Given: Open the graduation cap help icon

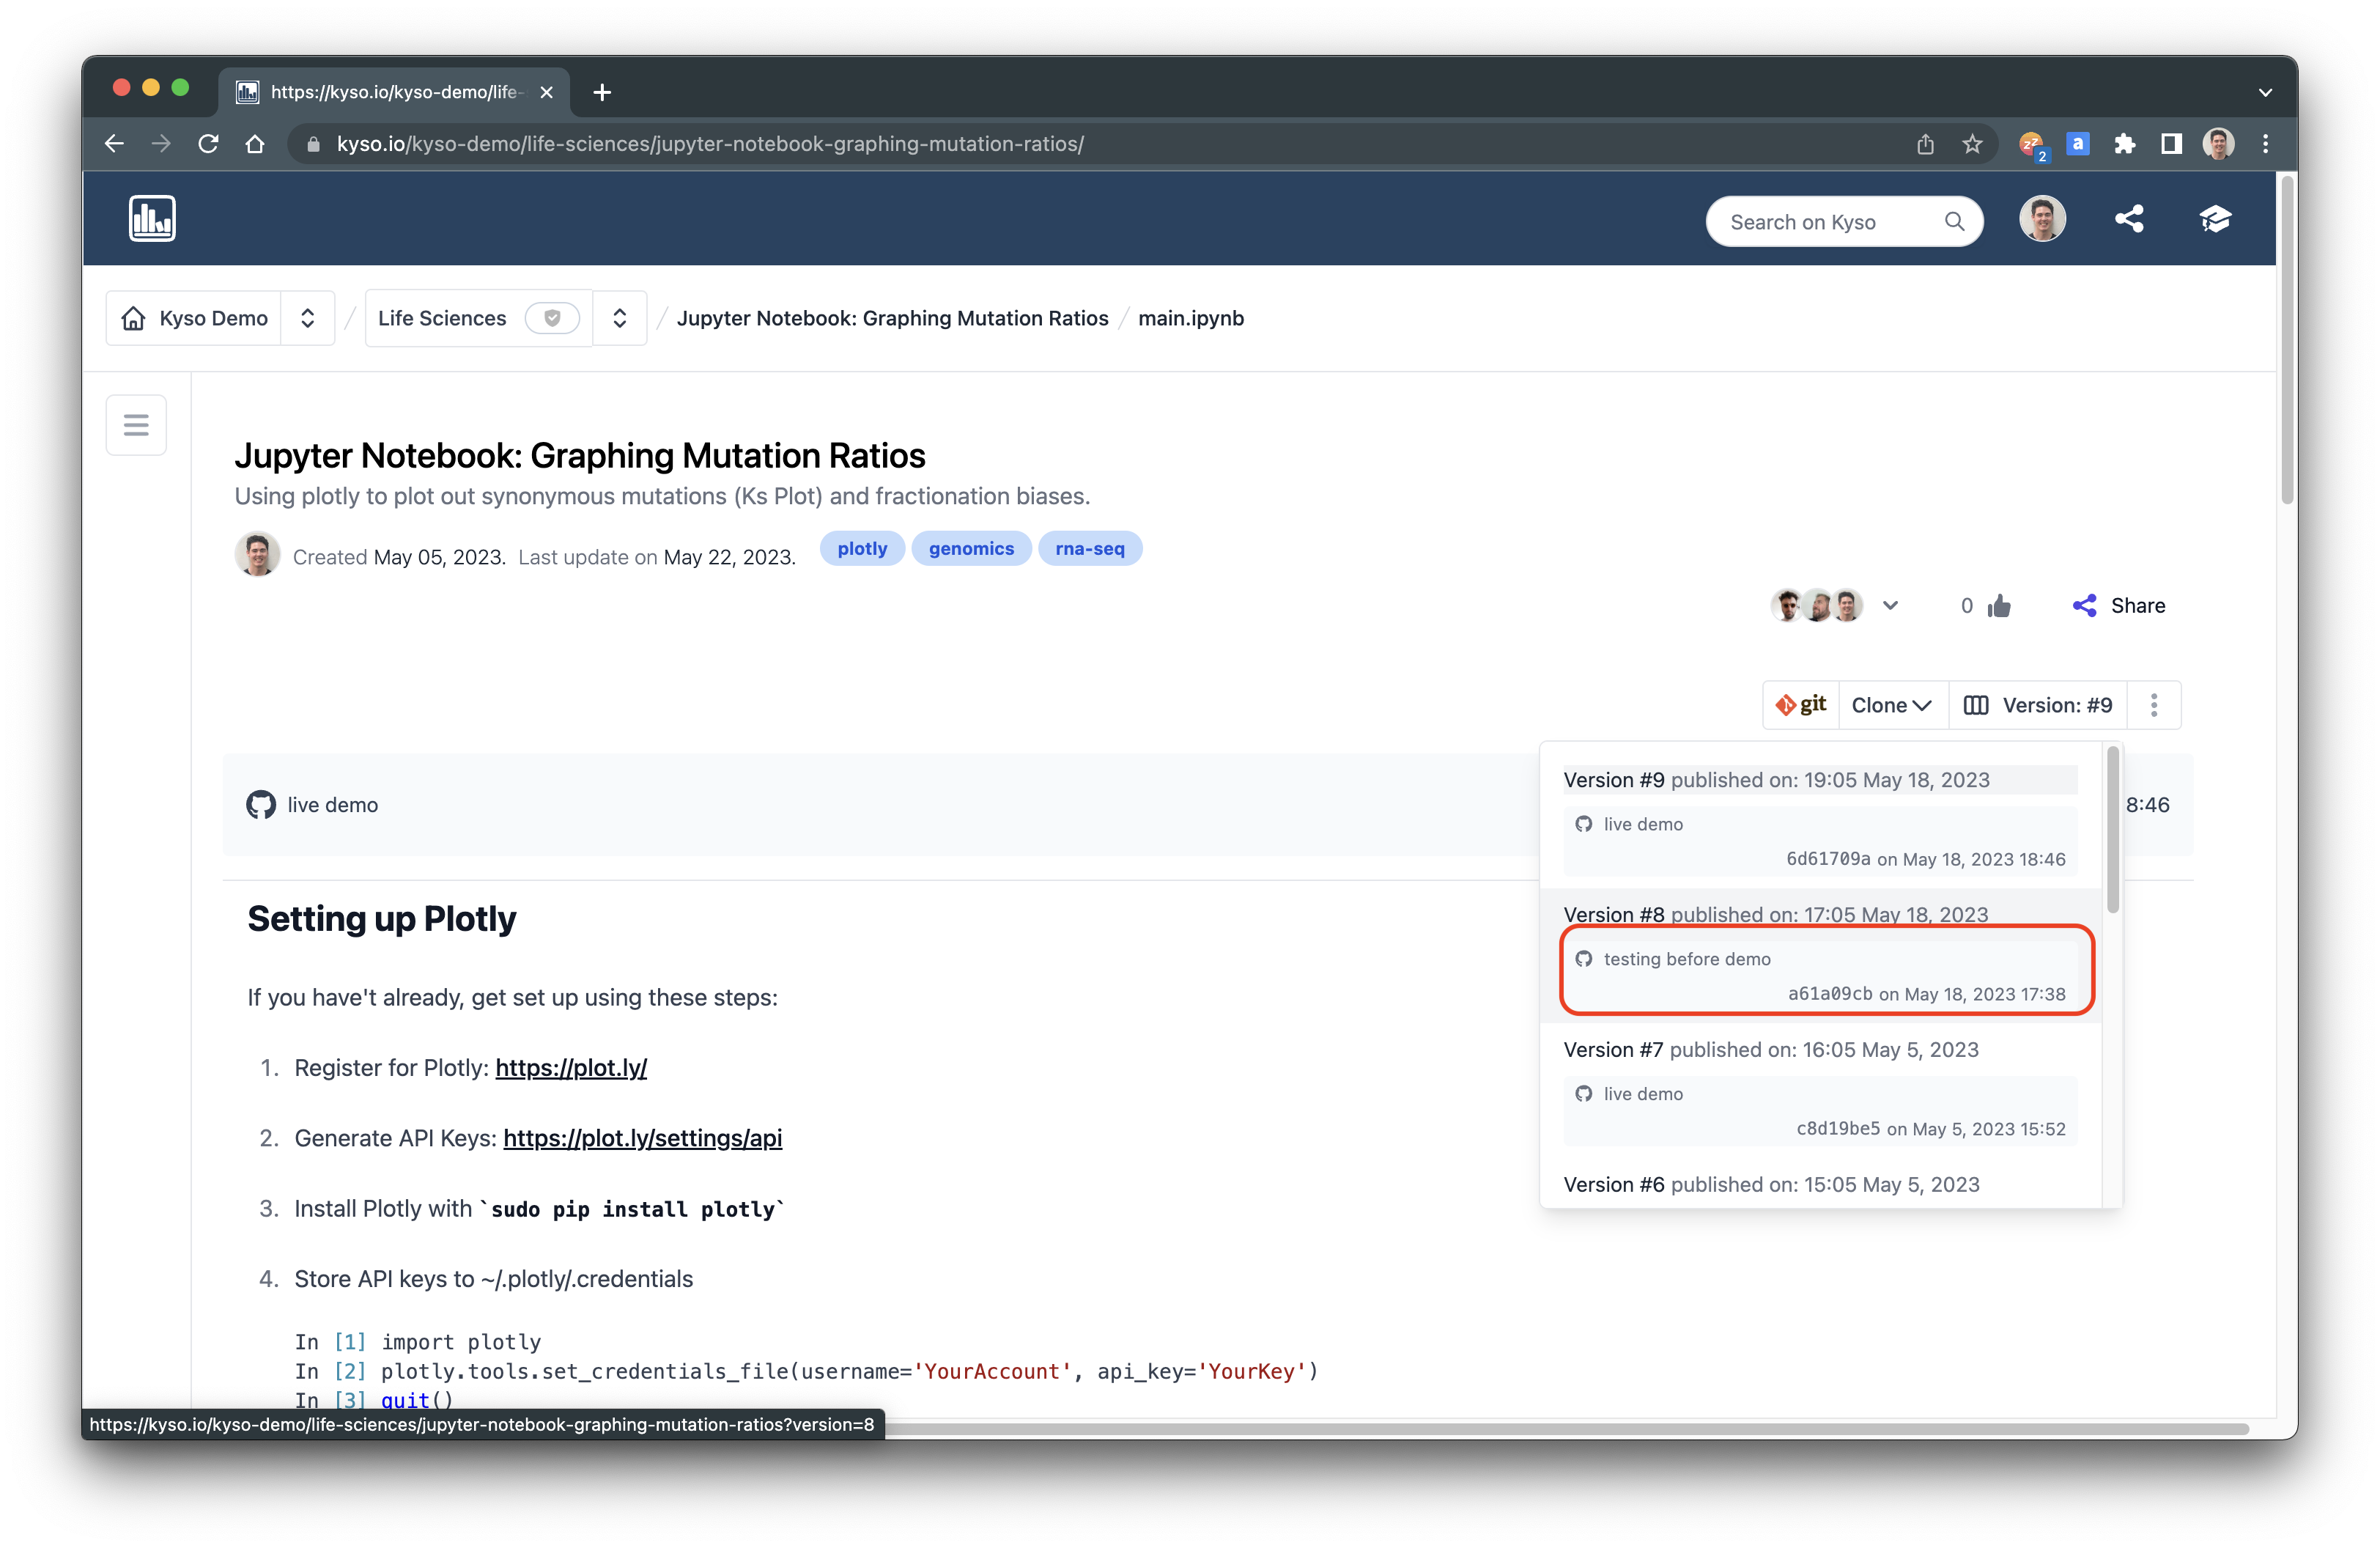Looking at the screenshot, I should coord(2215,219).
